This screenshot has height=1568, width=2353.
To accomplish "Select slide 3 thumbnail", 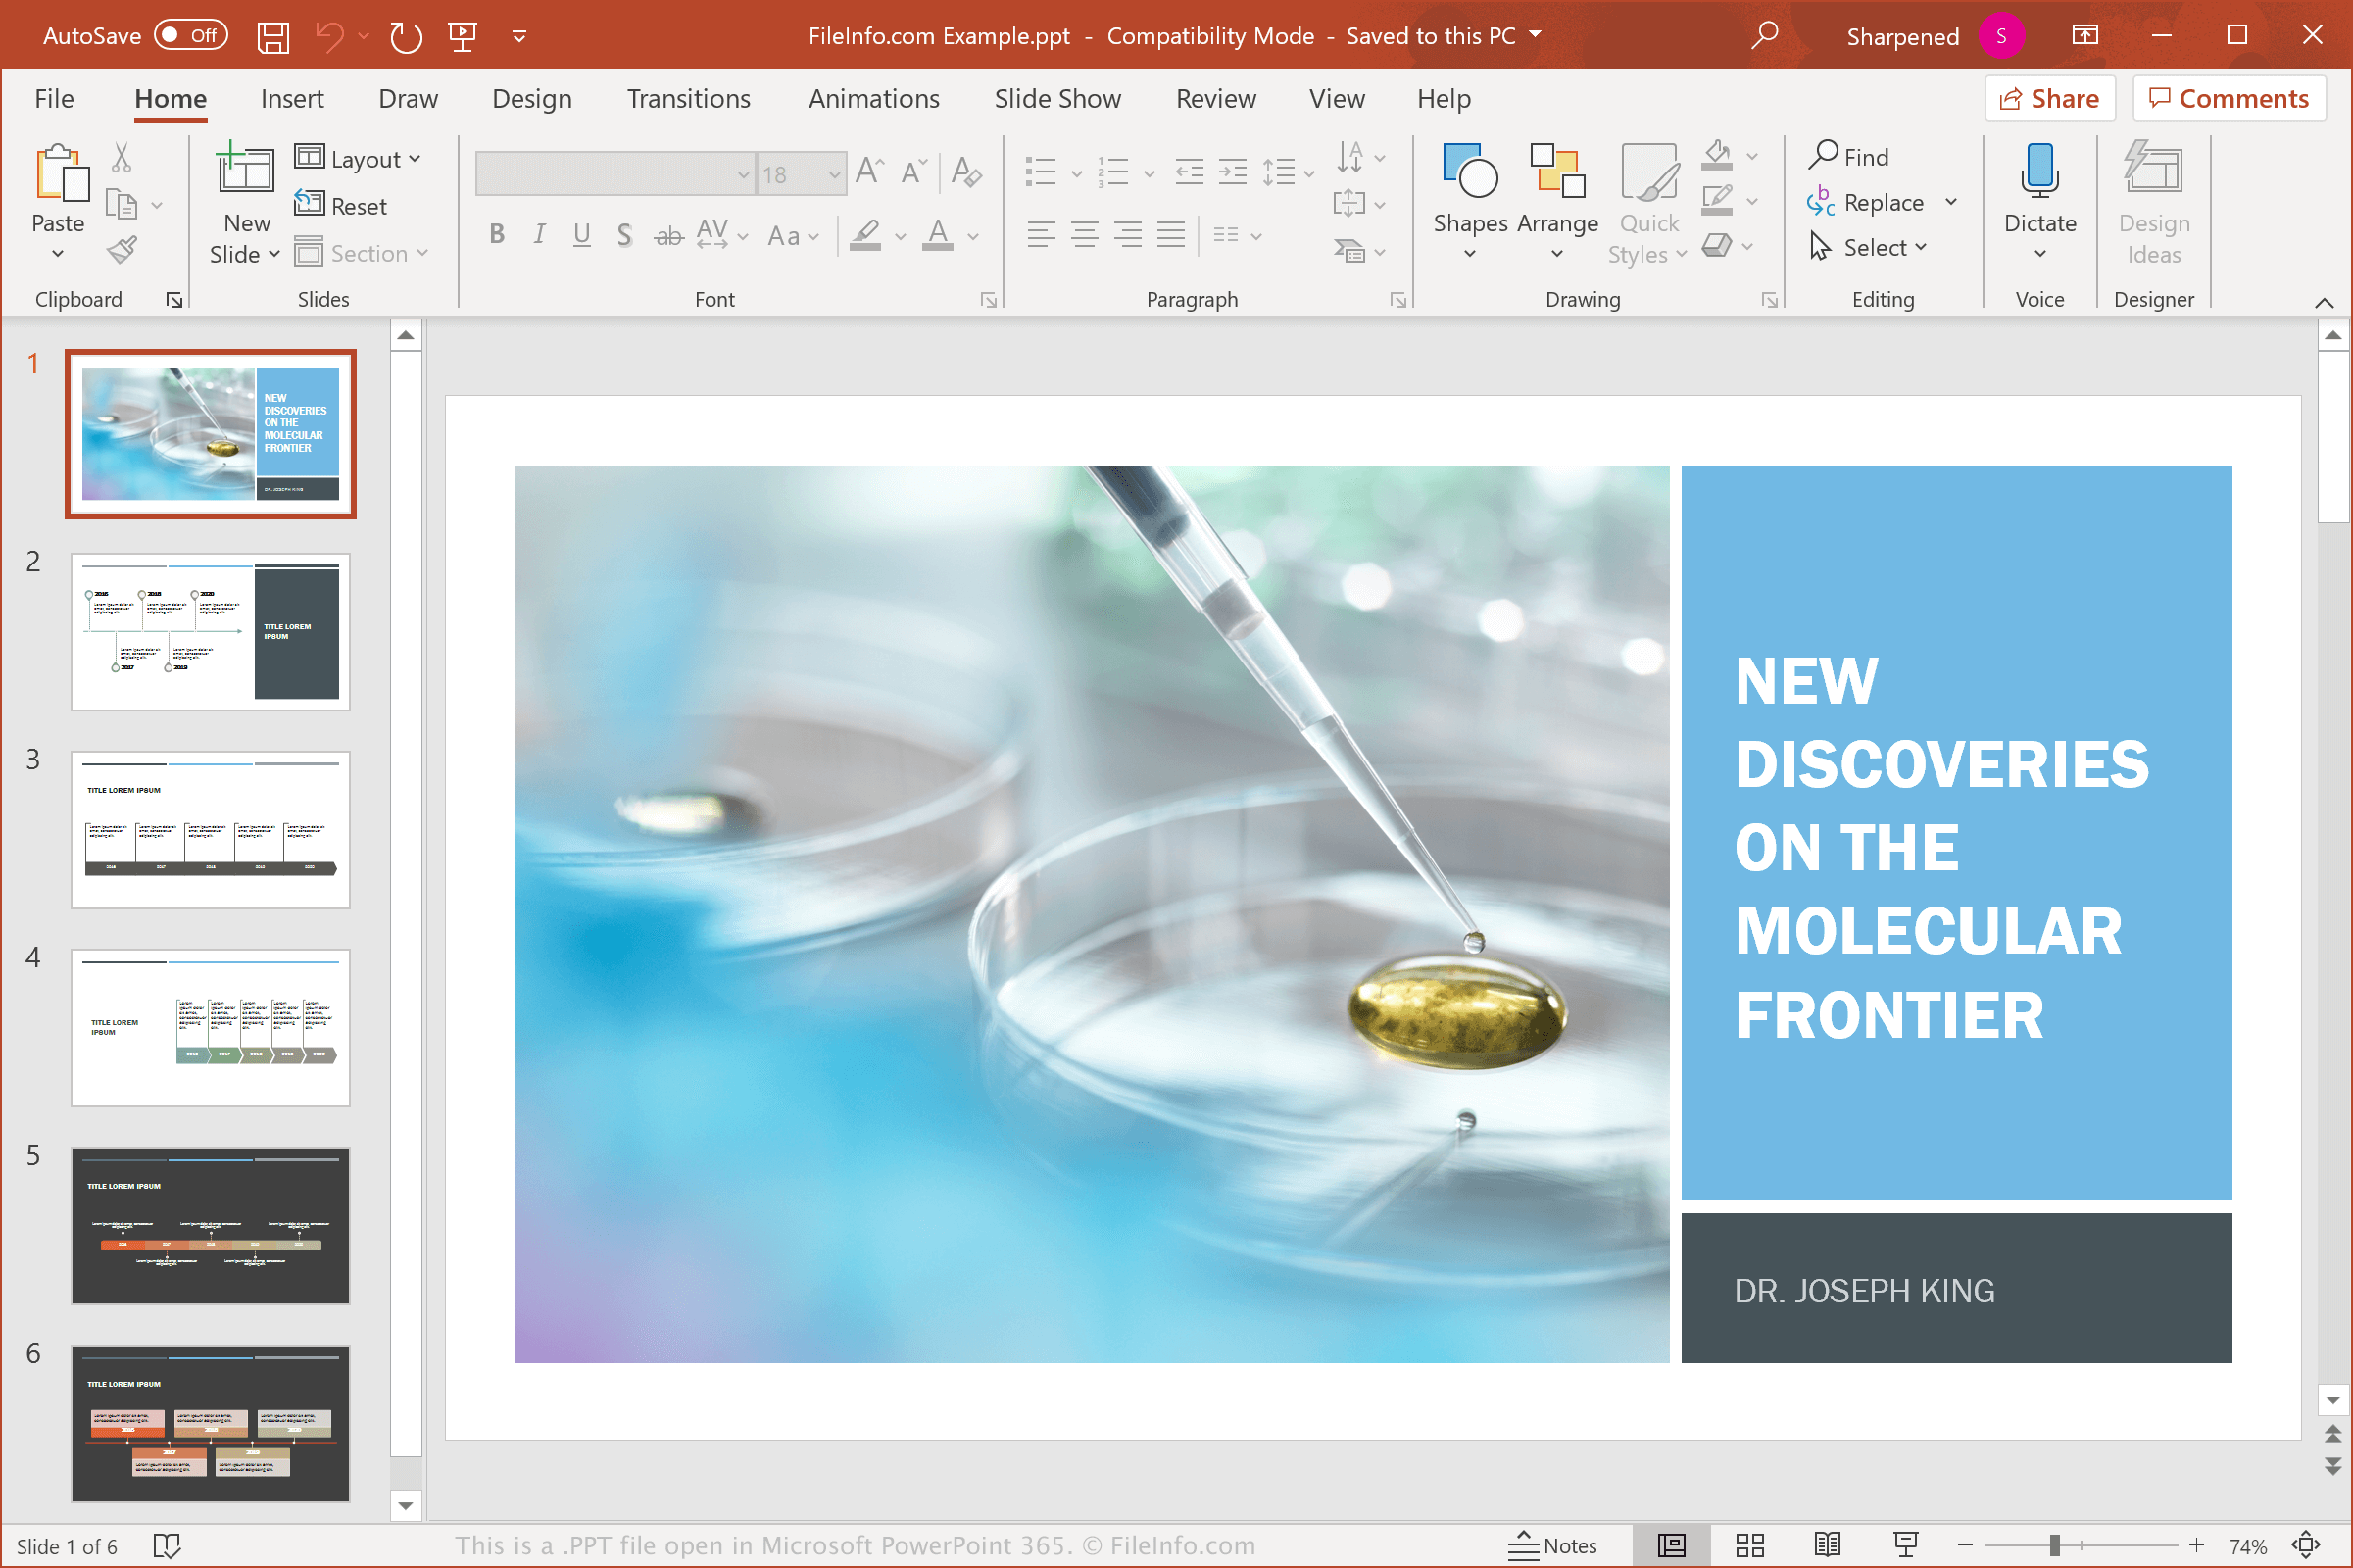I will click(208, 822).
